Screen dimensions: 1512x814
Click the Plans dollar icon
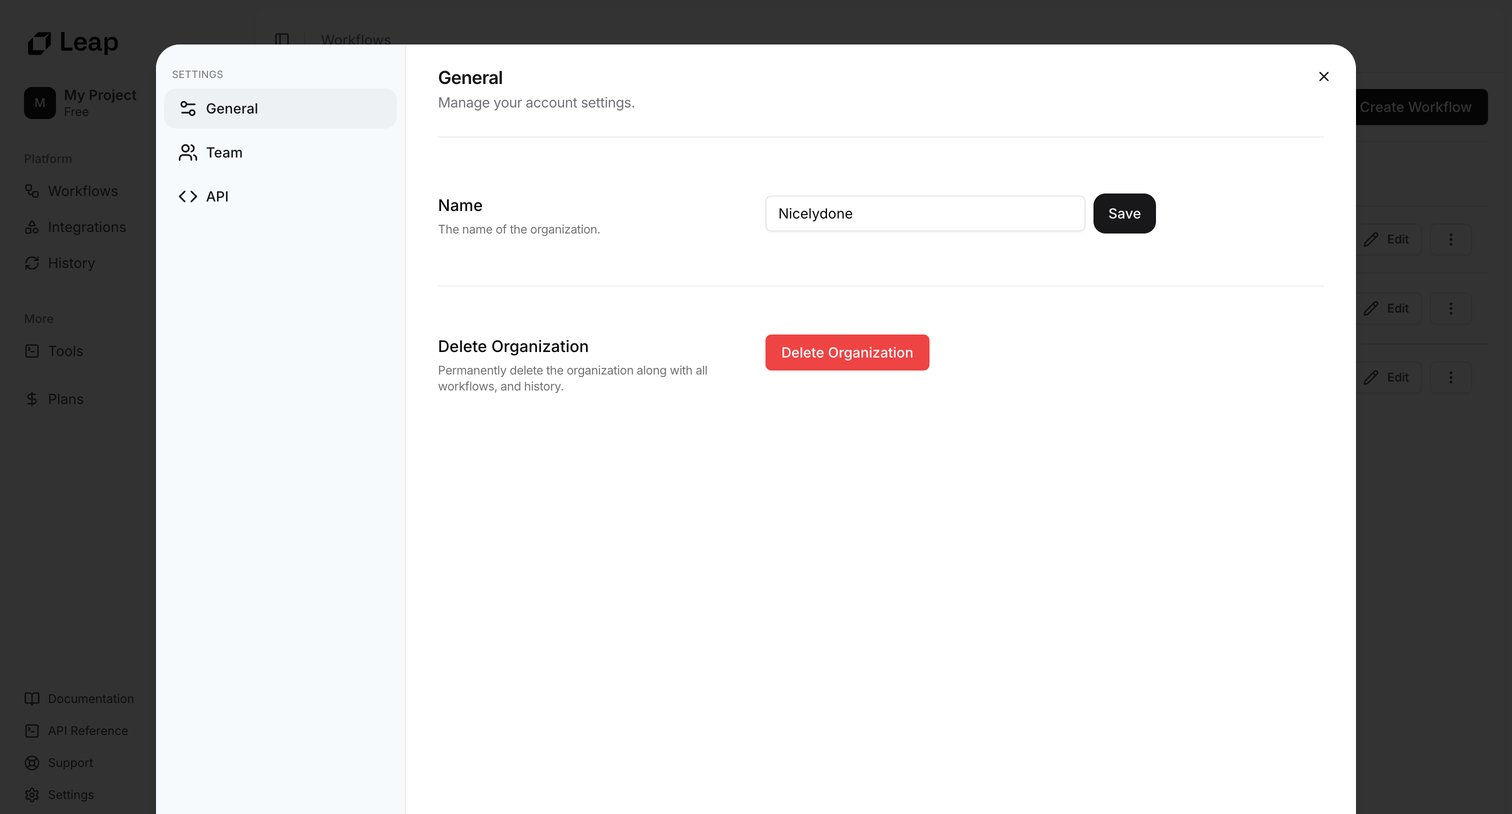coord(32,399)
